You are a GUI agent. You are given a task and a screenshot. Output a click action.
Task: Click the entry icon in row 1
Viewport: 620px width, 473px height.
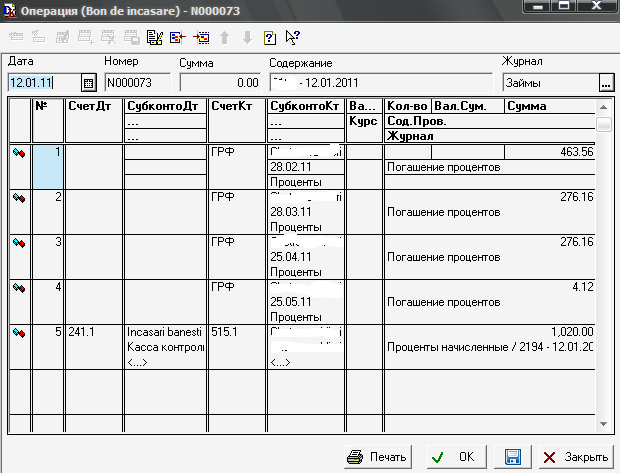click(18, 153)
